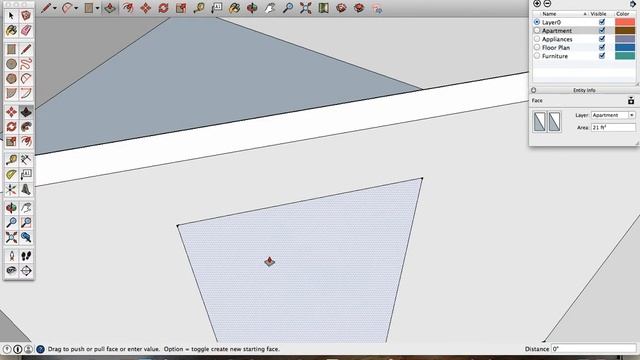
Task: Select the Position Camera tool in left palette
Action: [x=11, y=256]
